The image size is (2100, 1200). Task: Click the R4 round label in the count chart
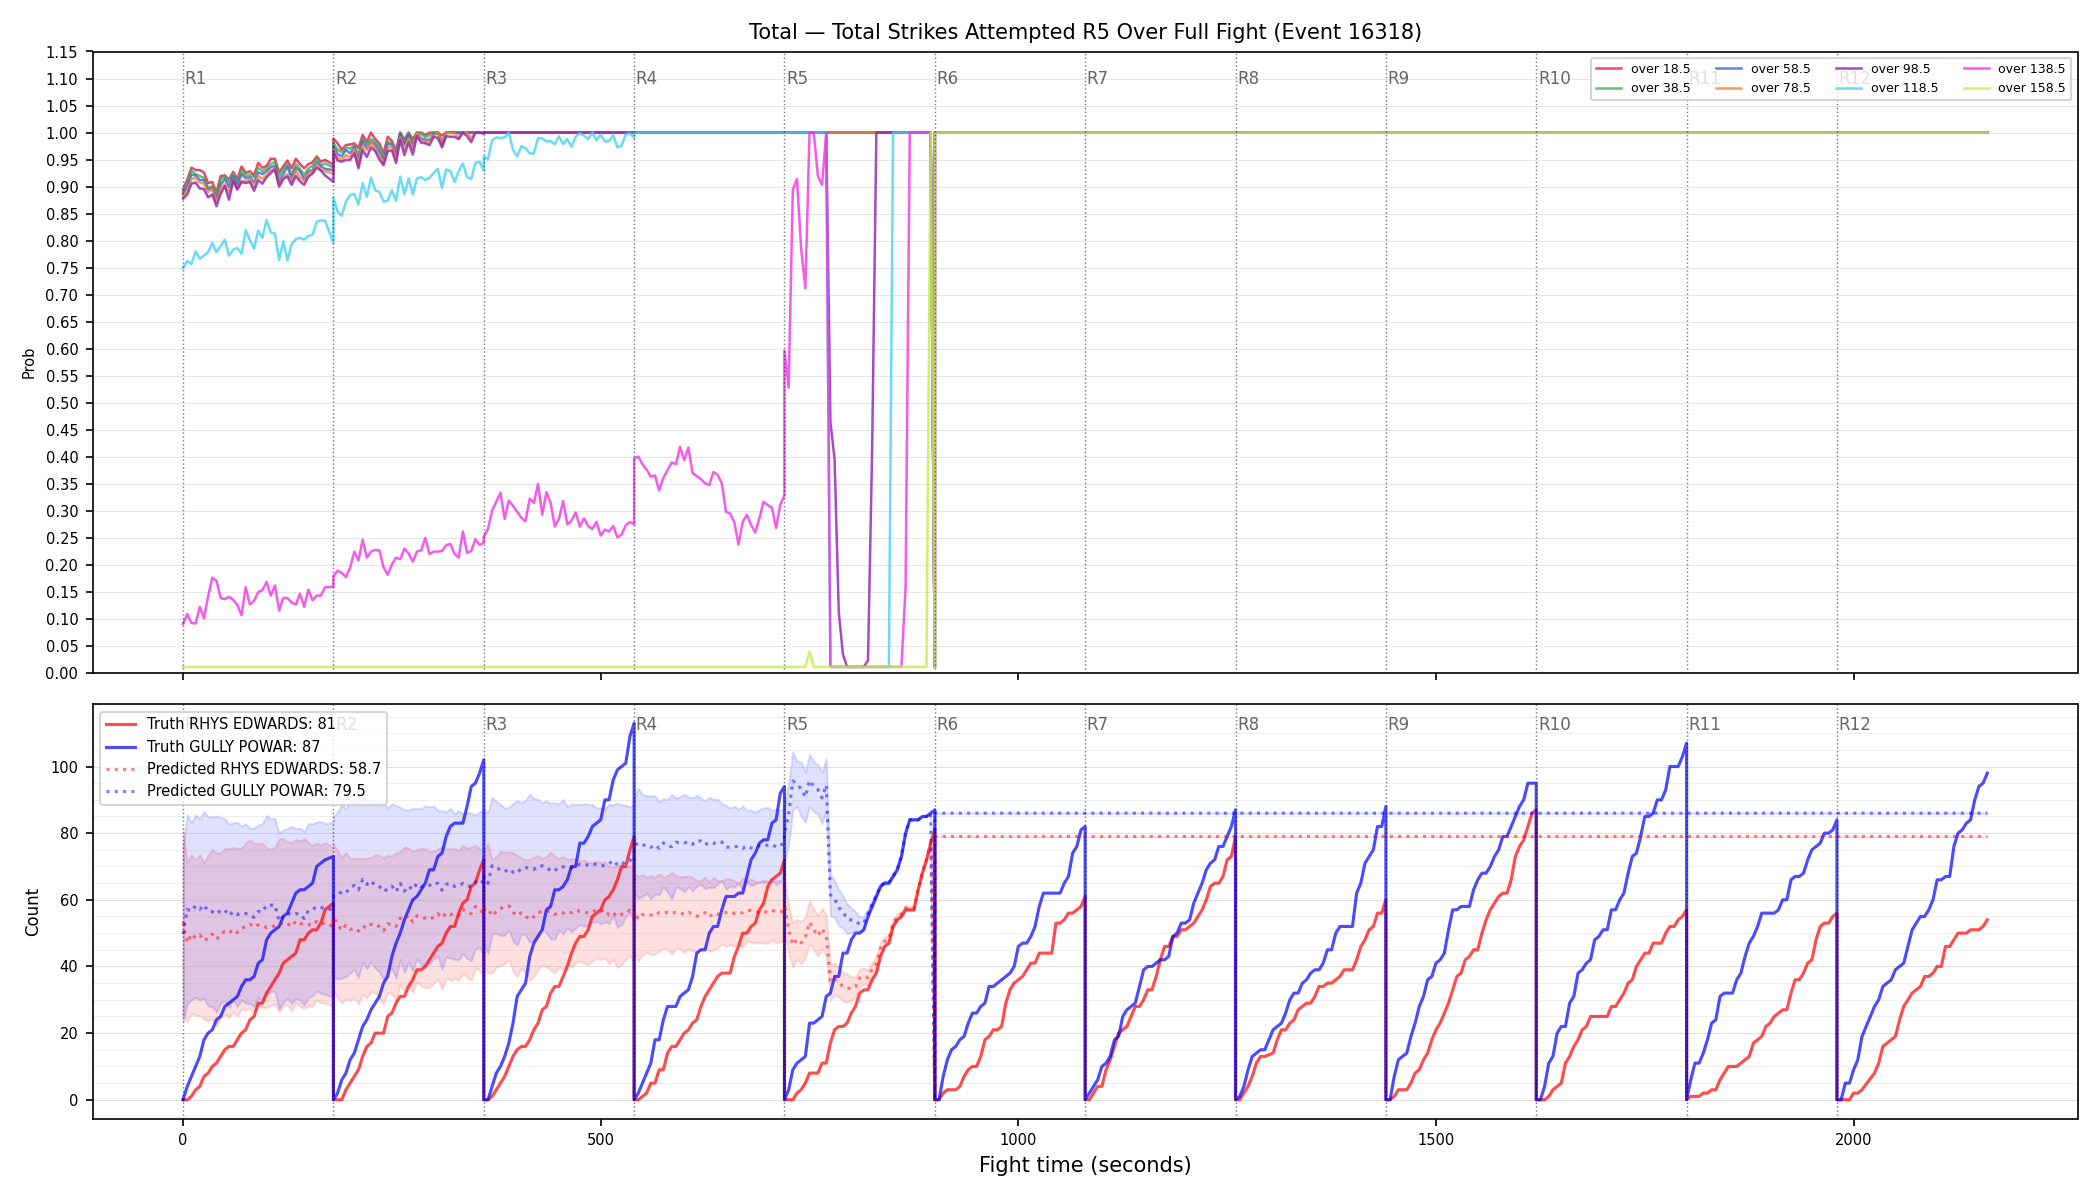pyautogui.click(x=646, y=724)
